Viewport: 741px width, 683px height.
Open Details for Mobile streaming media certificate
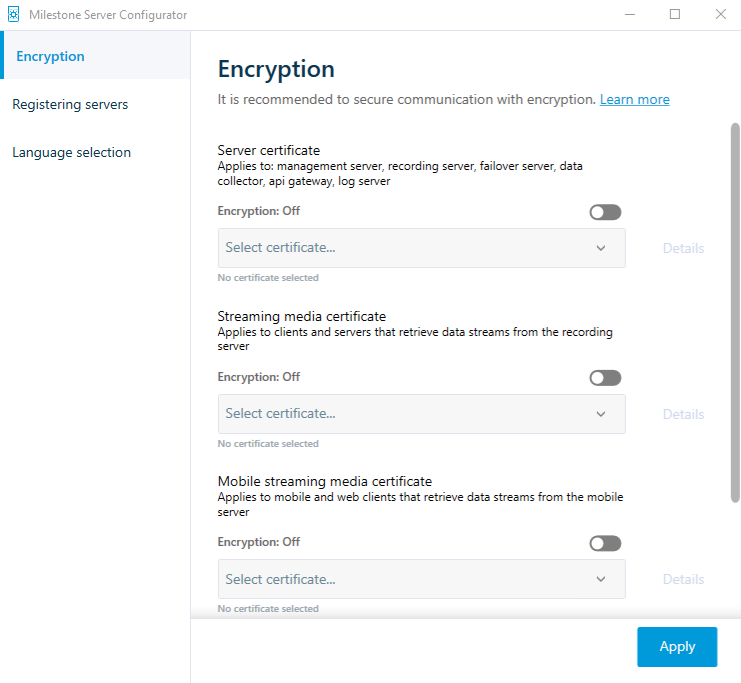[x=683, y=579]
